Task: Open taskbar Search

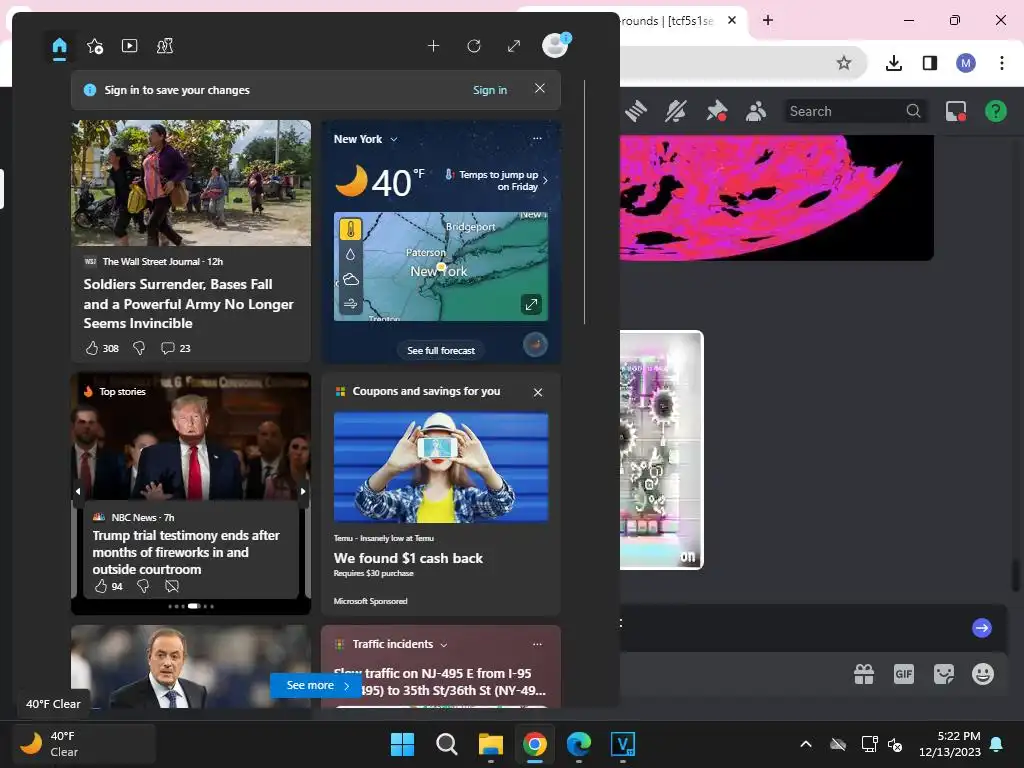Action: point(447,744)
